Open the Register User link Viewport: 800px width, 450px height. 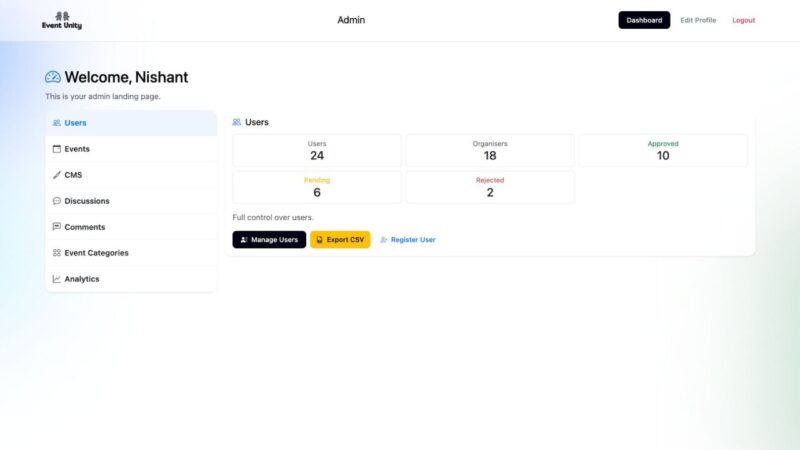coord(408,240)
